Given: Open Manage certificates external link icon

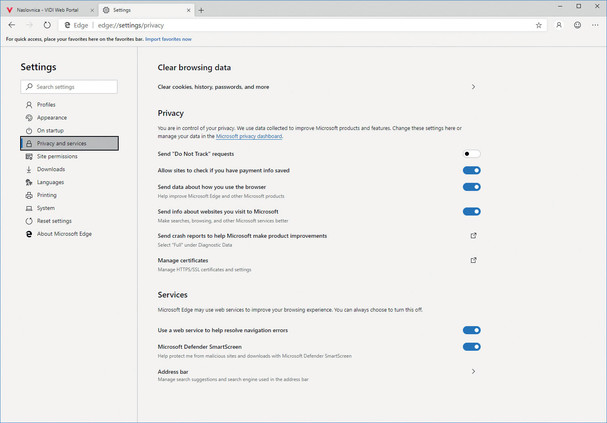Looking at the screenshot, I should 473,260.
